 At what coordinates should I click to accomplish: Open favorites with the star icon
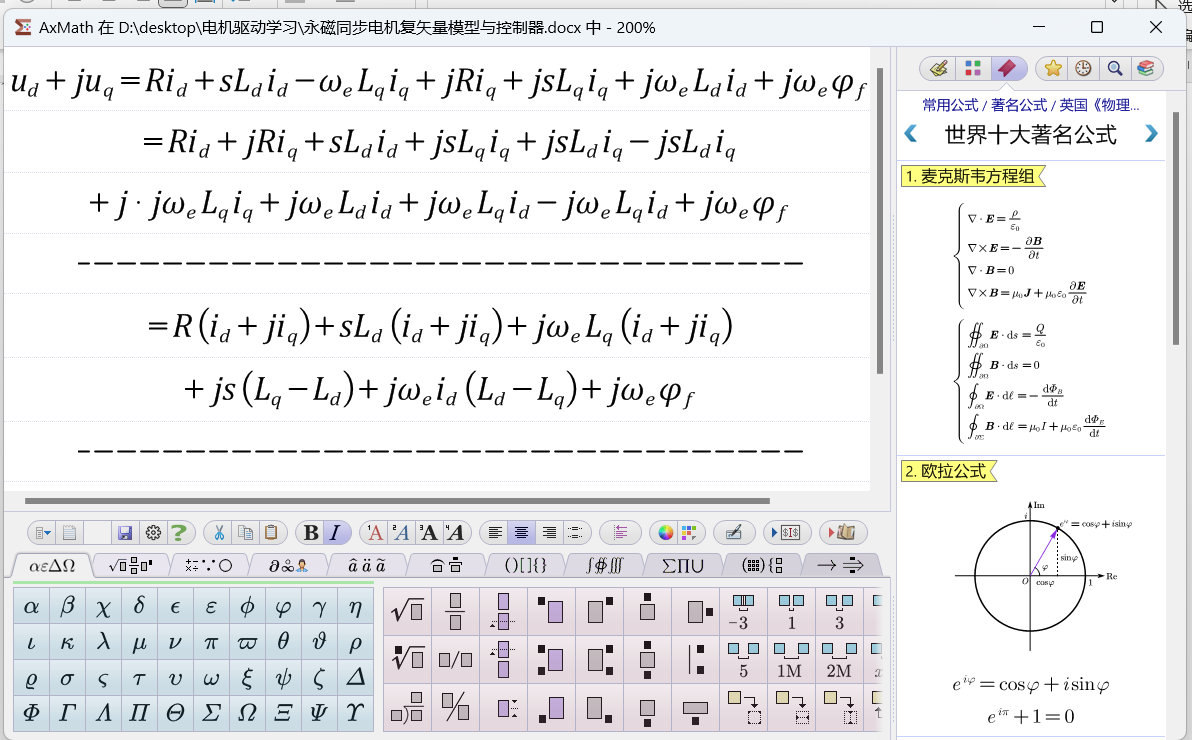[x=1053, y=68]
